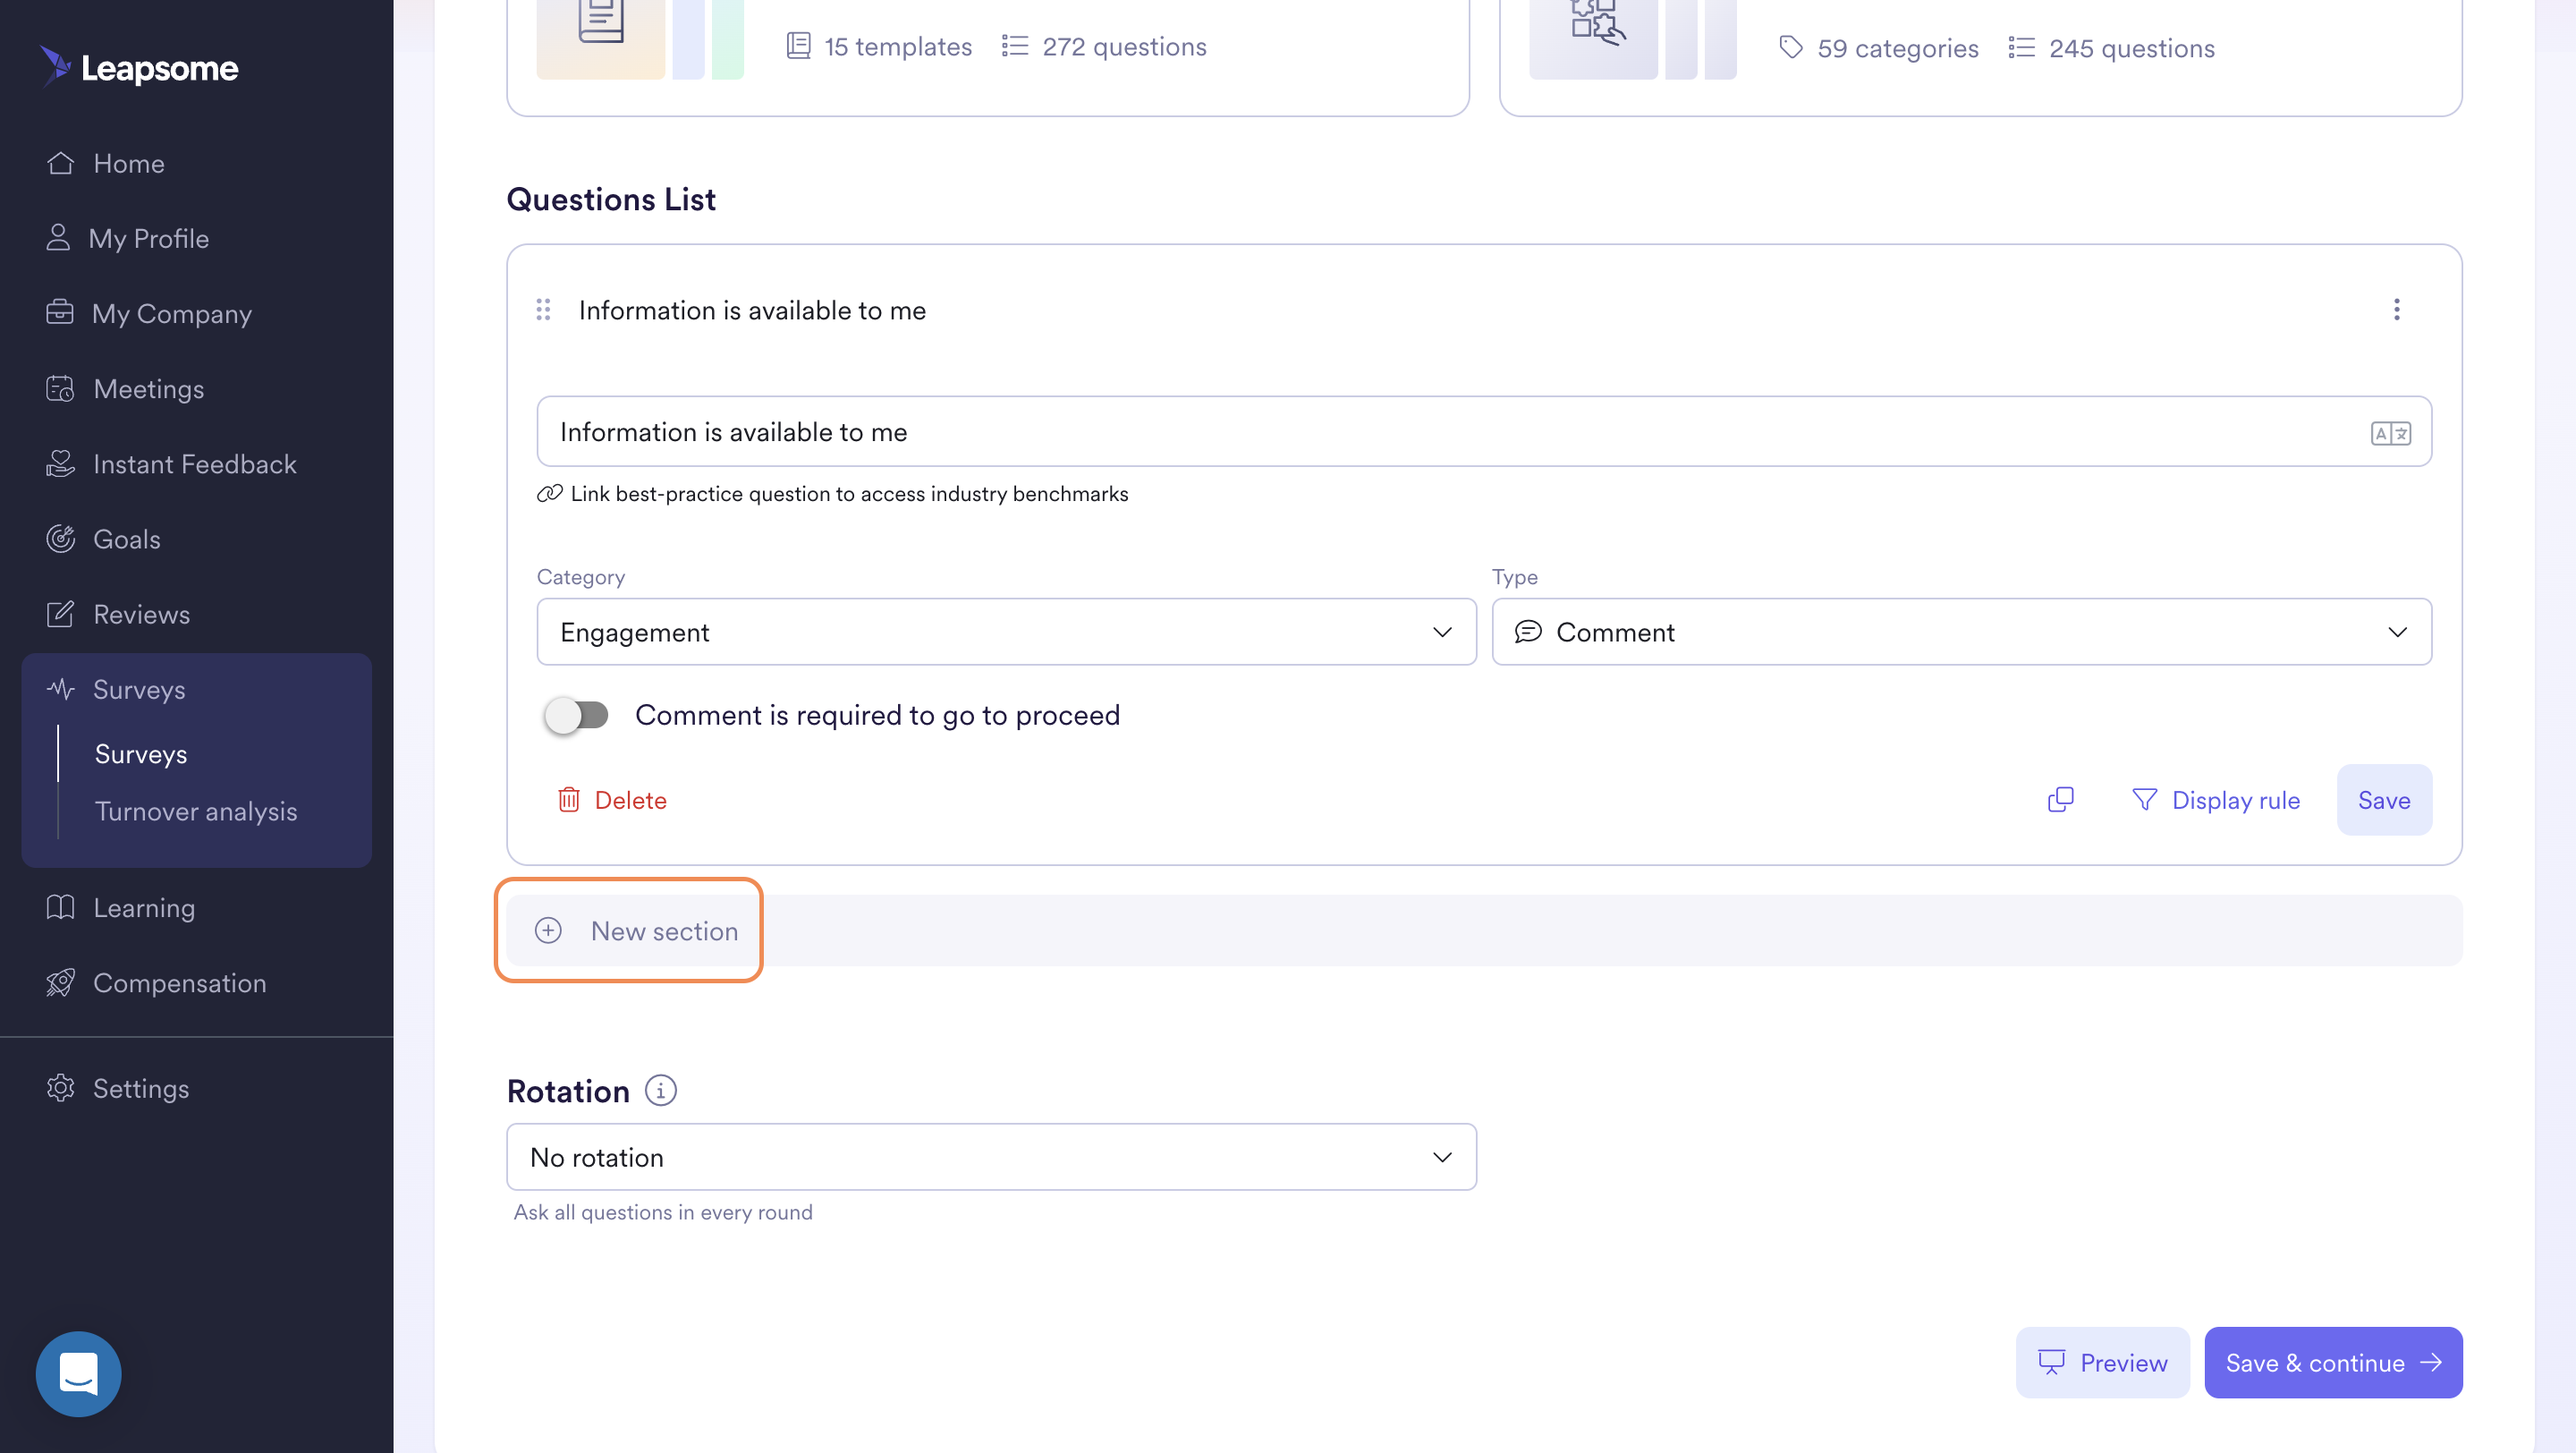Image resolution: width=2576 pixels, height=1453 pixels.
Task: Preview the survey
Action: coord(2102,1362)
